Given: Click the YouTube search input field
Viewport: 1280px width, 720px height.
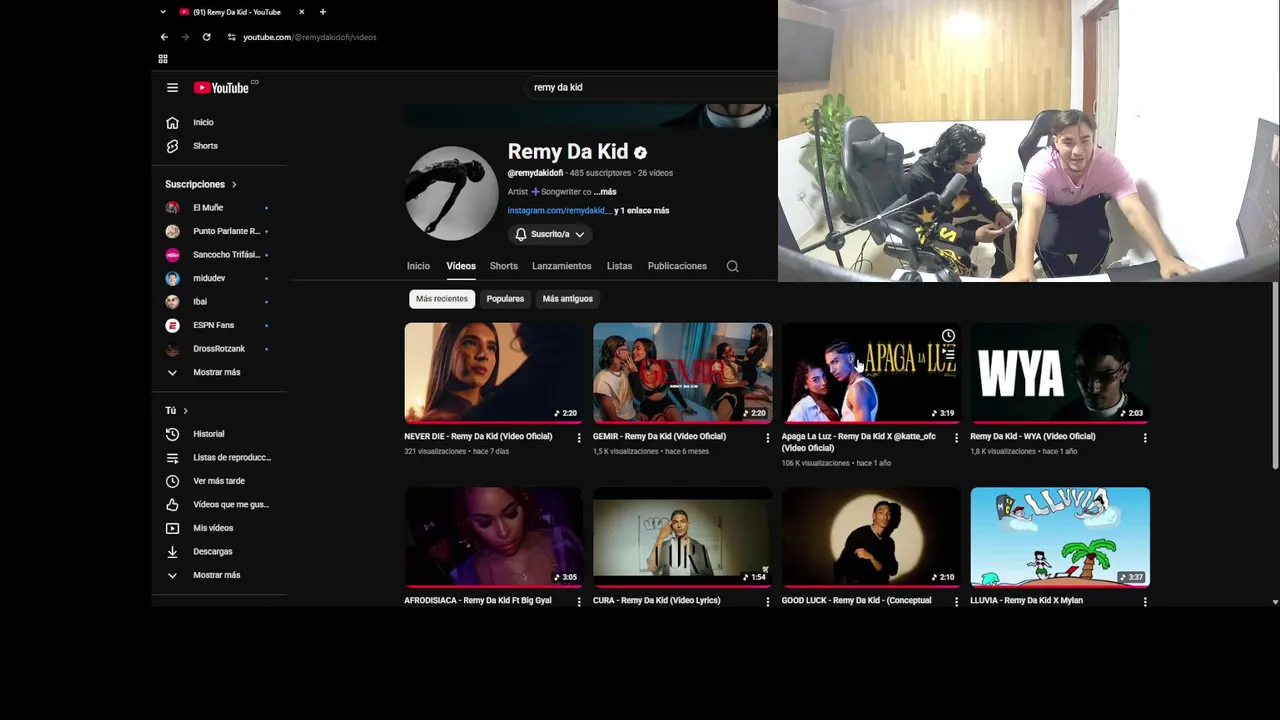Looking at the screenshot, I should [x=650, y=87].
